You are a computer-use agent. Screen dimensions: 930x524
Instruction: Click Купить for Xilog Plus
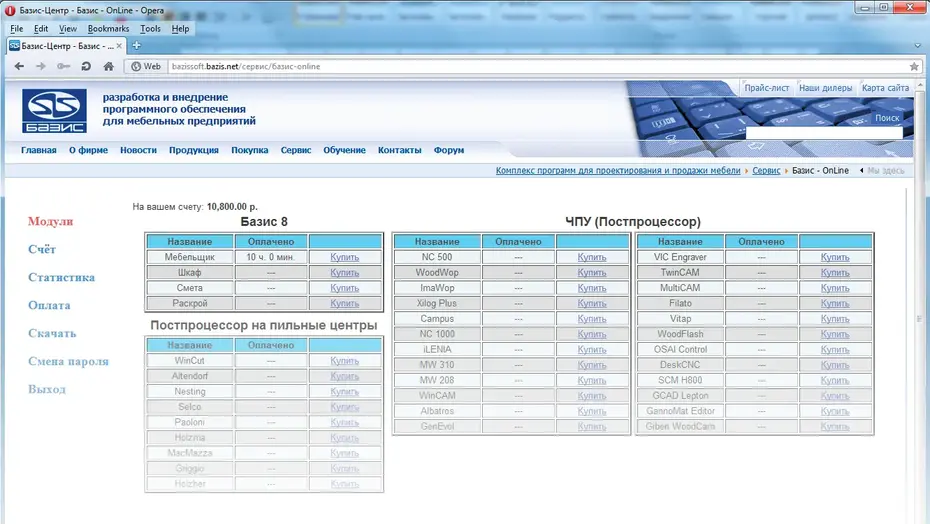[592, 303]
